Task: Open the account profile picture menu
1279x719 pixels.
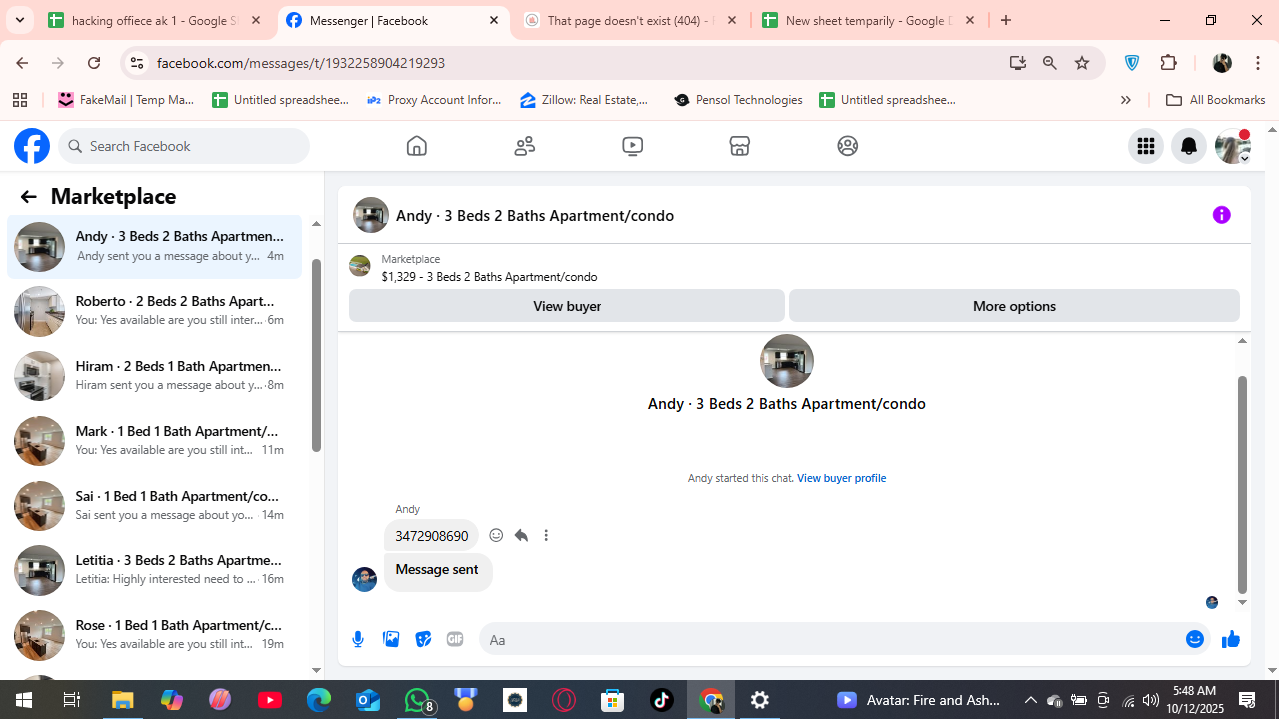Action: point(1232,146)
